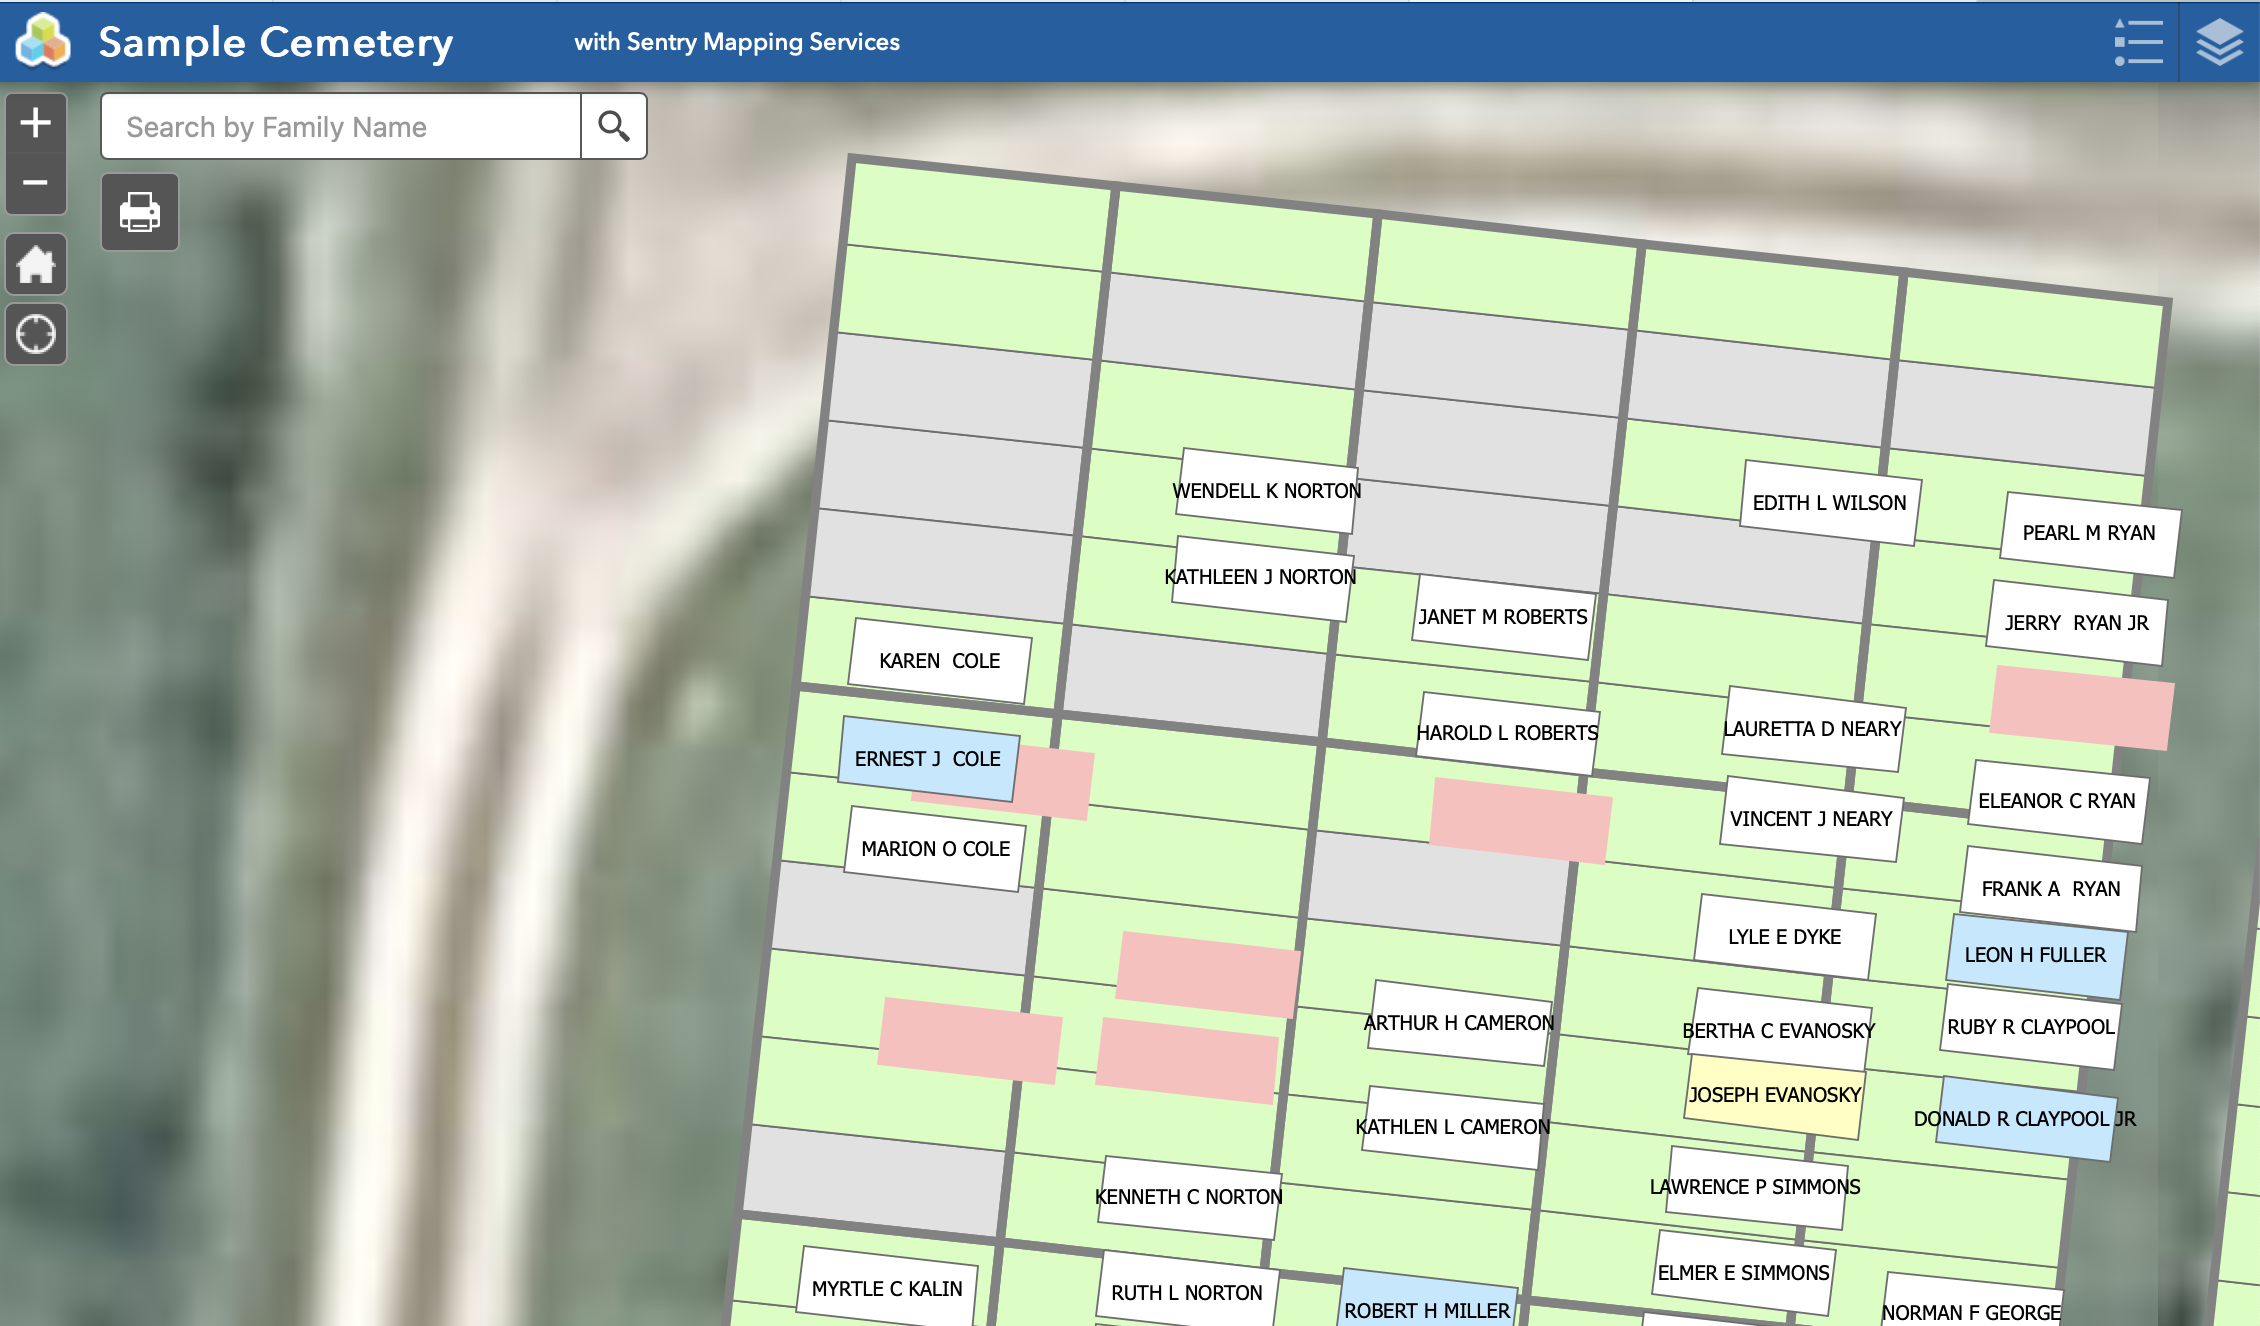Click the KAREN COLE plot label
This screenshot has width=2260, height=1326.
[939, 661]
